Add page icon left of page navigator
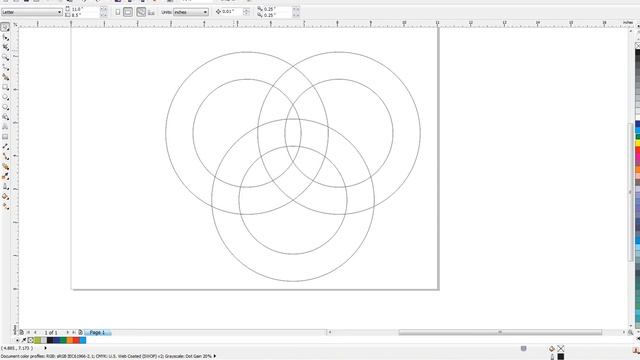Image resolution: width=640 pixels, height=360 pixels. [21, 332]
